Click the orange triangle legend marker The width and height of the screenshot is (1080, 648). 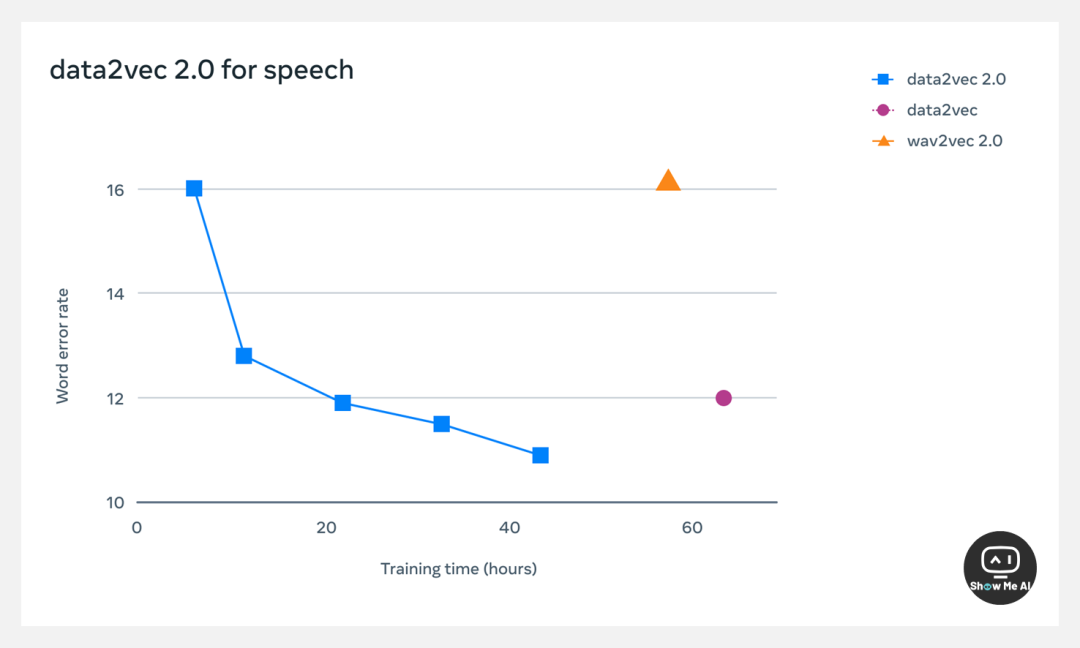pos(883,141)
